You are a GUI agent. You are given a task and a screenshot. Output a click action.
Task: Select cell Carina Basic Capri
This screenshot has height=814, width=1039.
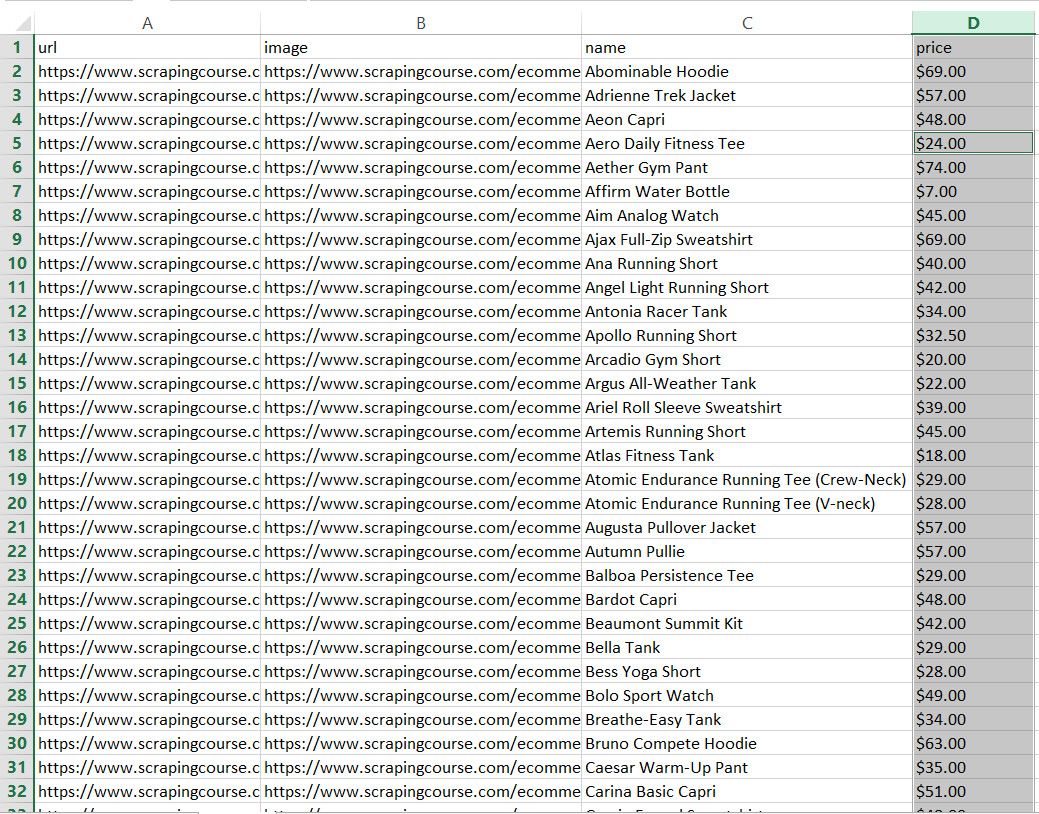(x=747, y=791)
